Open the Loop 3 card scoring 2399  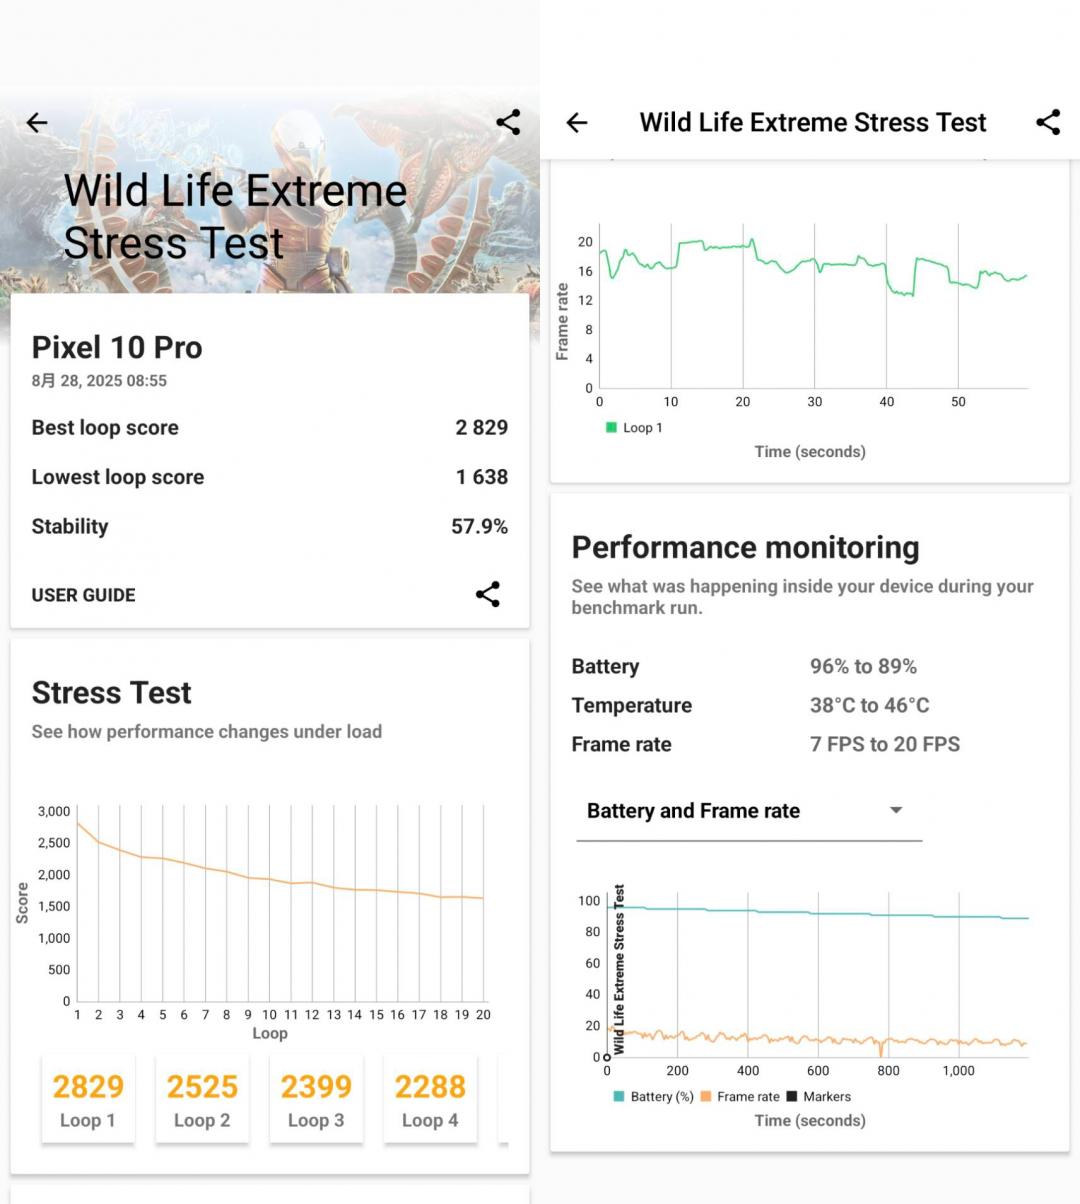click(316, 1099)
